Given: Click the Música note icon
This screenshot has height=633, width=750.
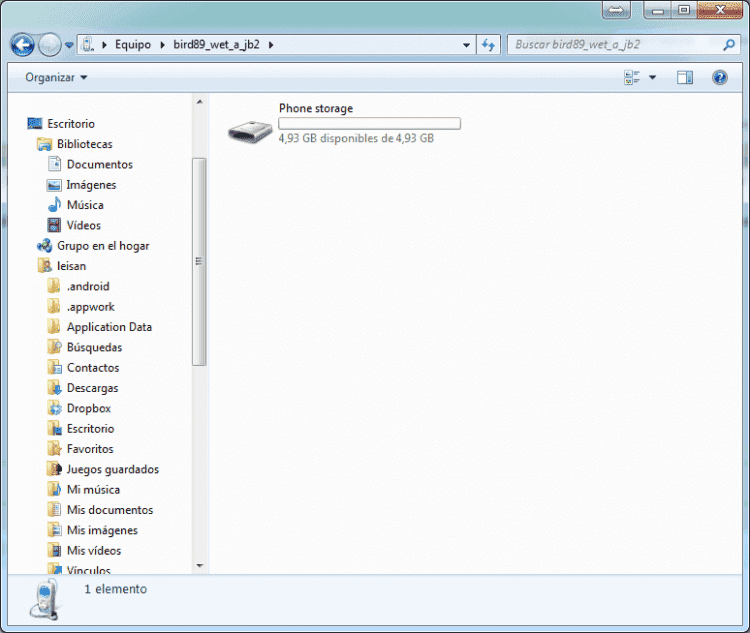Looking at the screenshot, I should click(x=55, y=205).
